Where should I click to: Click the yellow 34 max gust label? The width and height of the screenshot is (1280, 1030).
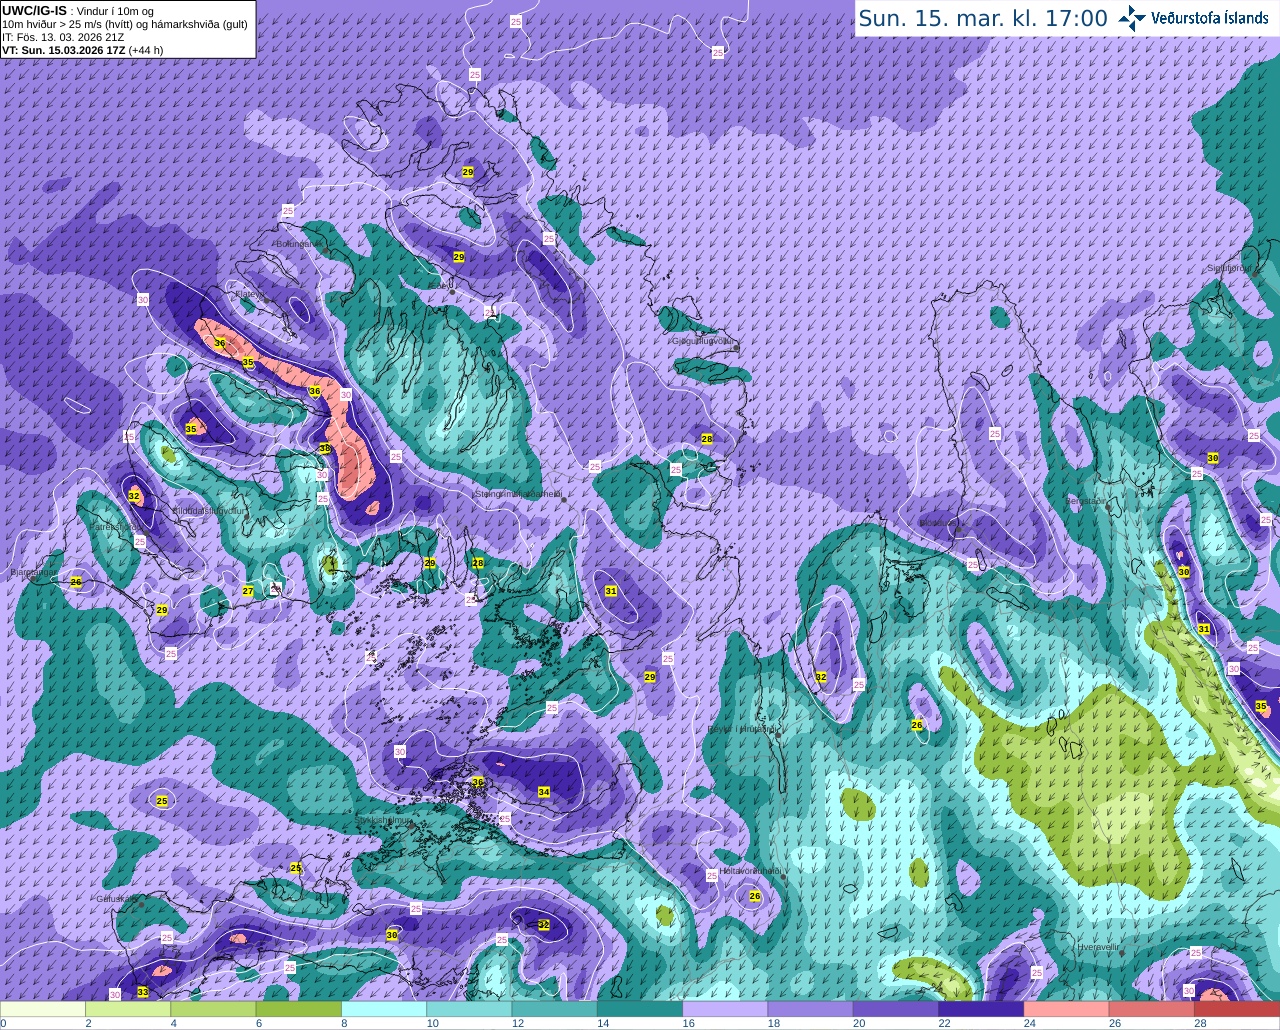pos(544,792)
